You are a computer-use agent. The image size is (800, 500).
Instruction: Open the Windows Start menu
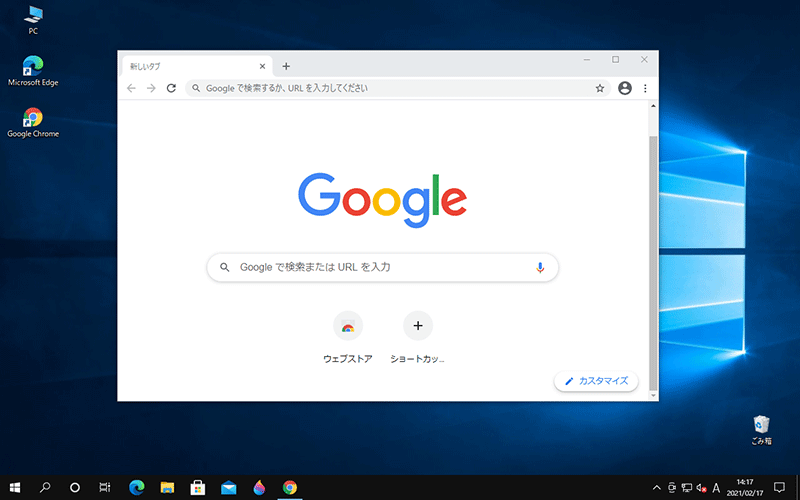(x=15, y=488)
